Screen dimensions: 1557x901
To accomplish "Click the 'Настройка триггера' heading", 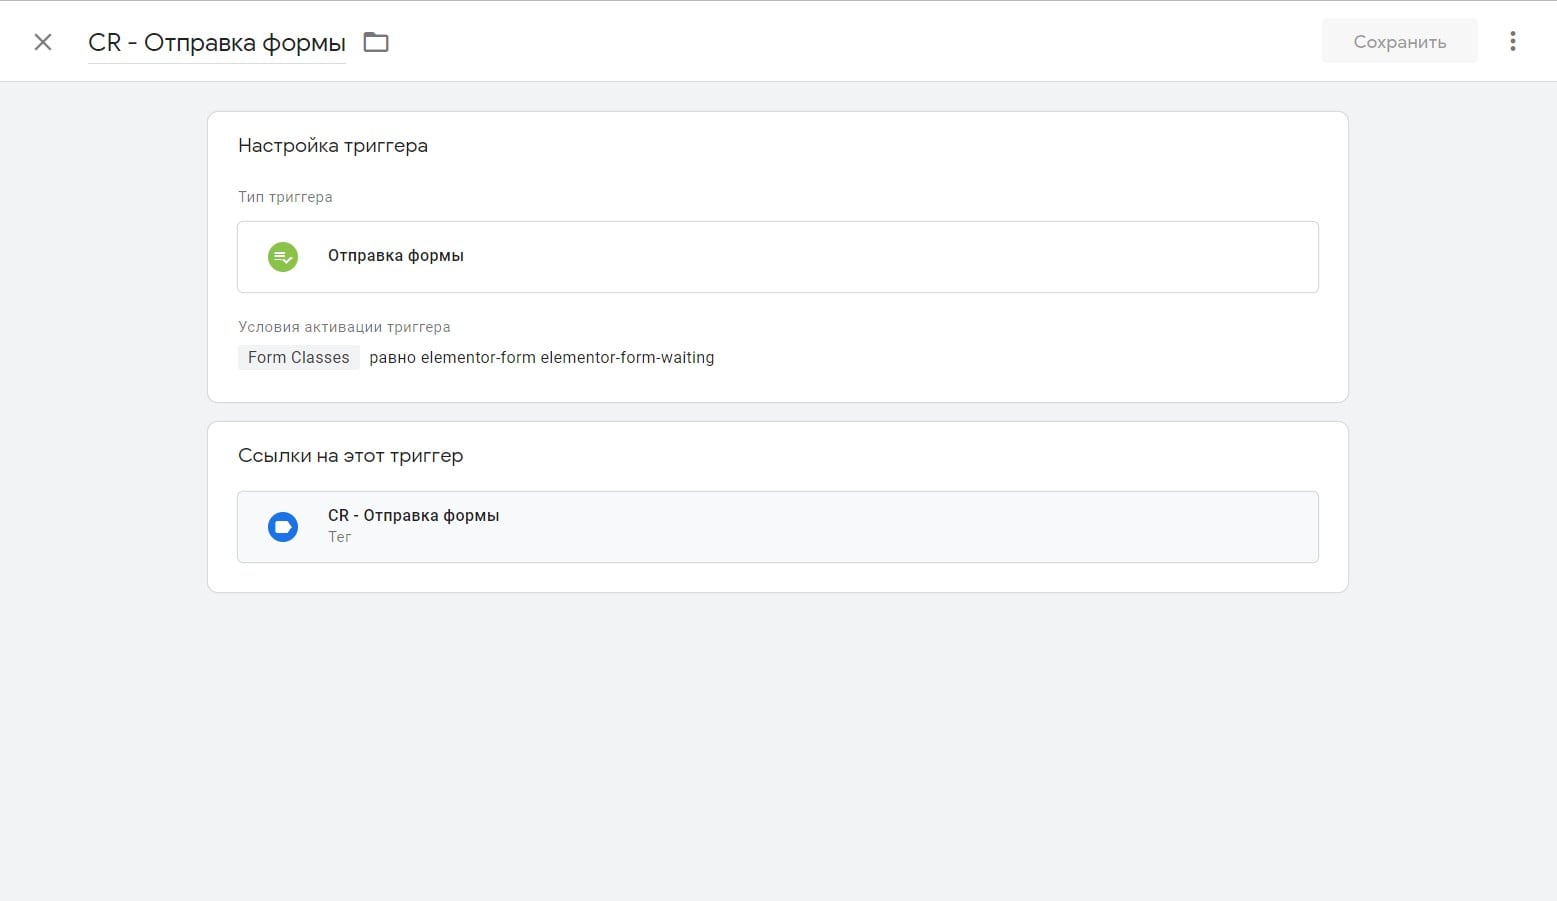I will coord(332,146).
